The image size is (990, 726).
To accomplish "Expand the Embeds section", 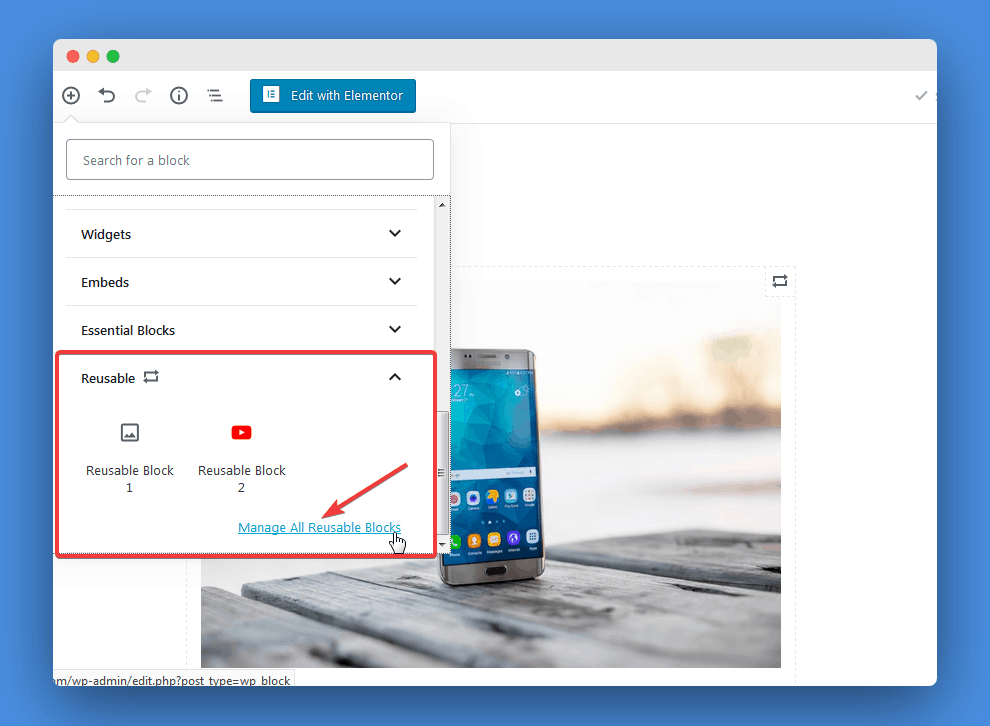I will click(241, 282).
